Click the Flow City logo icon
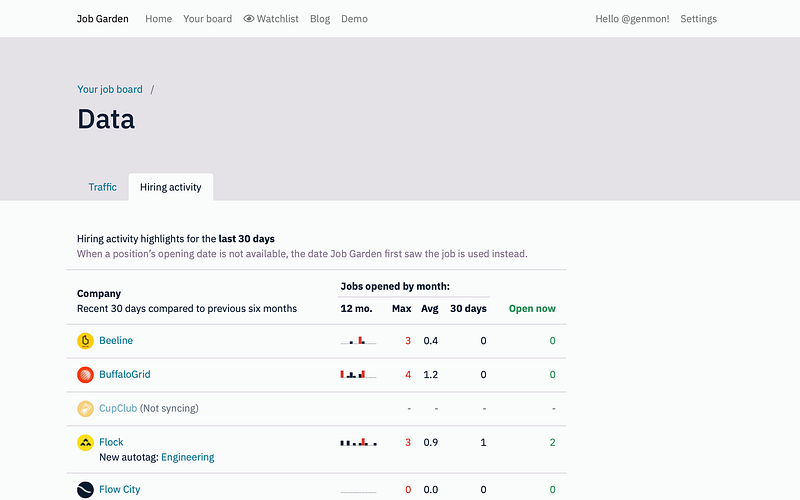800x500 pixels. coord(85,490)
